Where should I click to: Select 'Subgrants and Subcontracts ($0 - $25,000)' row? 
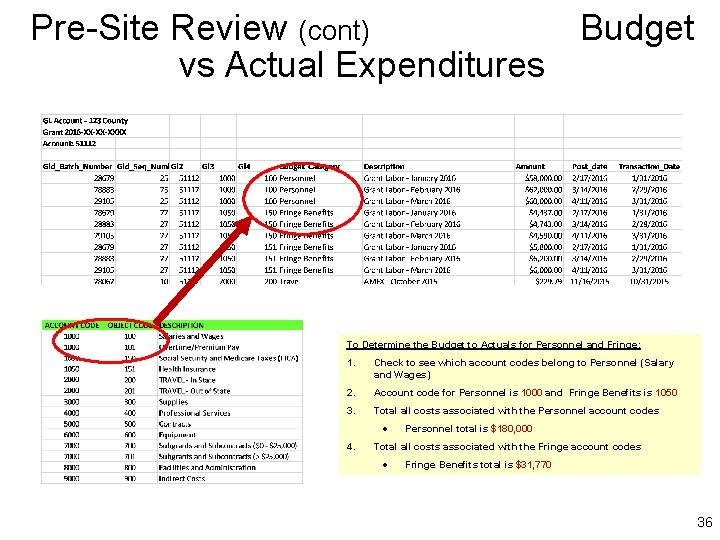point(228,445)
